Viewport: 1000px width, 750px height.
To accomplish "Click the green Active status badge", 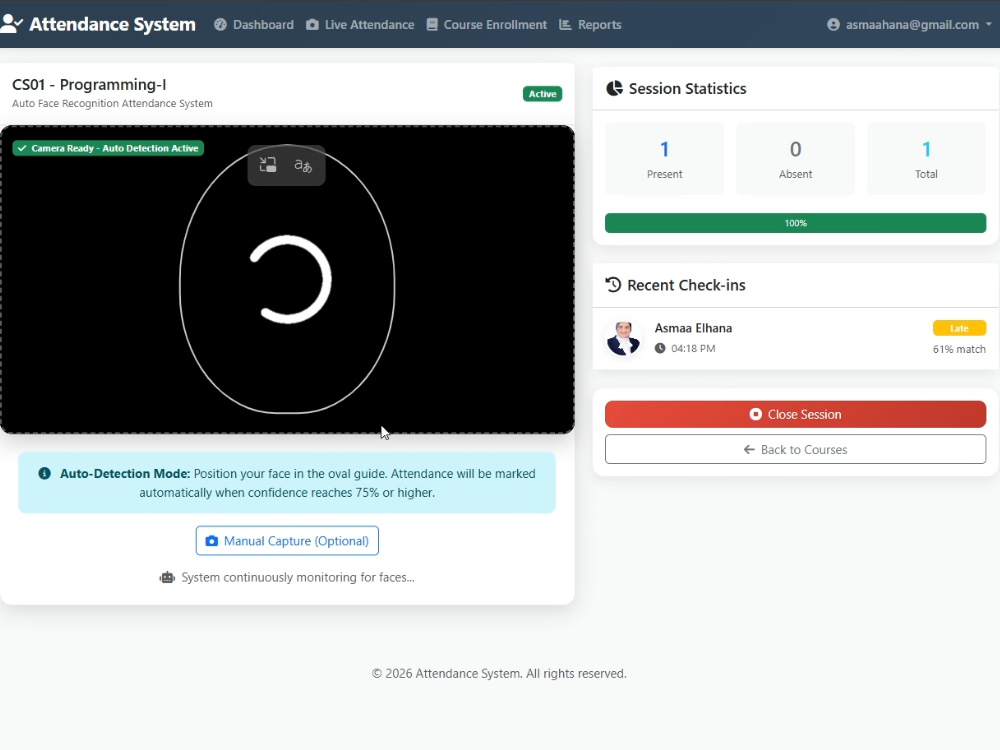I will click(x=542, y=94).
